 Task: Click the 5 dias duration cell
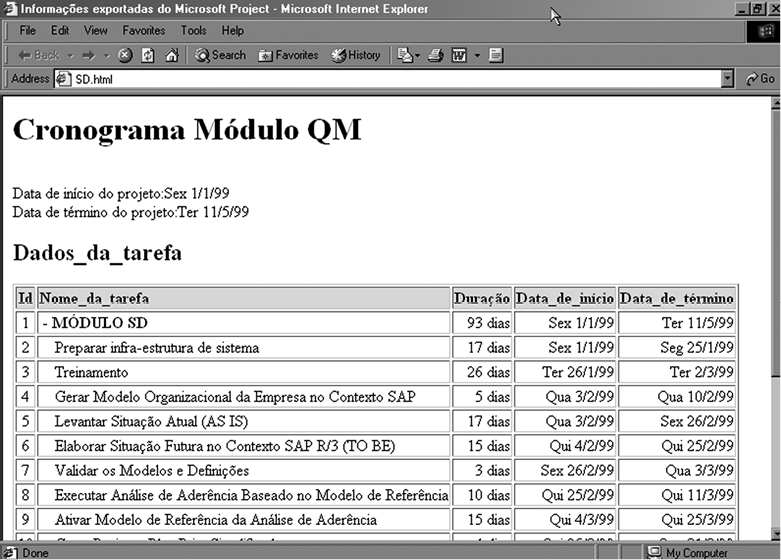tap(482, 397)
